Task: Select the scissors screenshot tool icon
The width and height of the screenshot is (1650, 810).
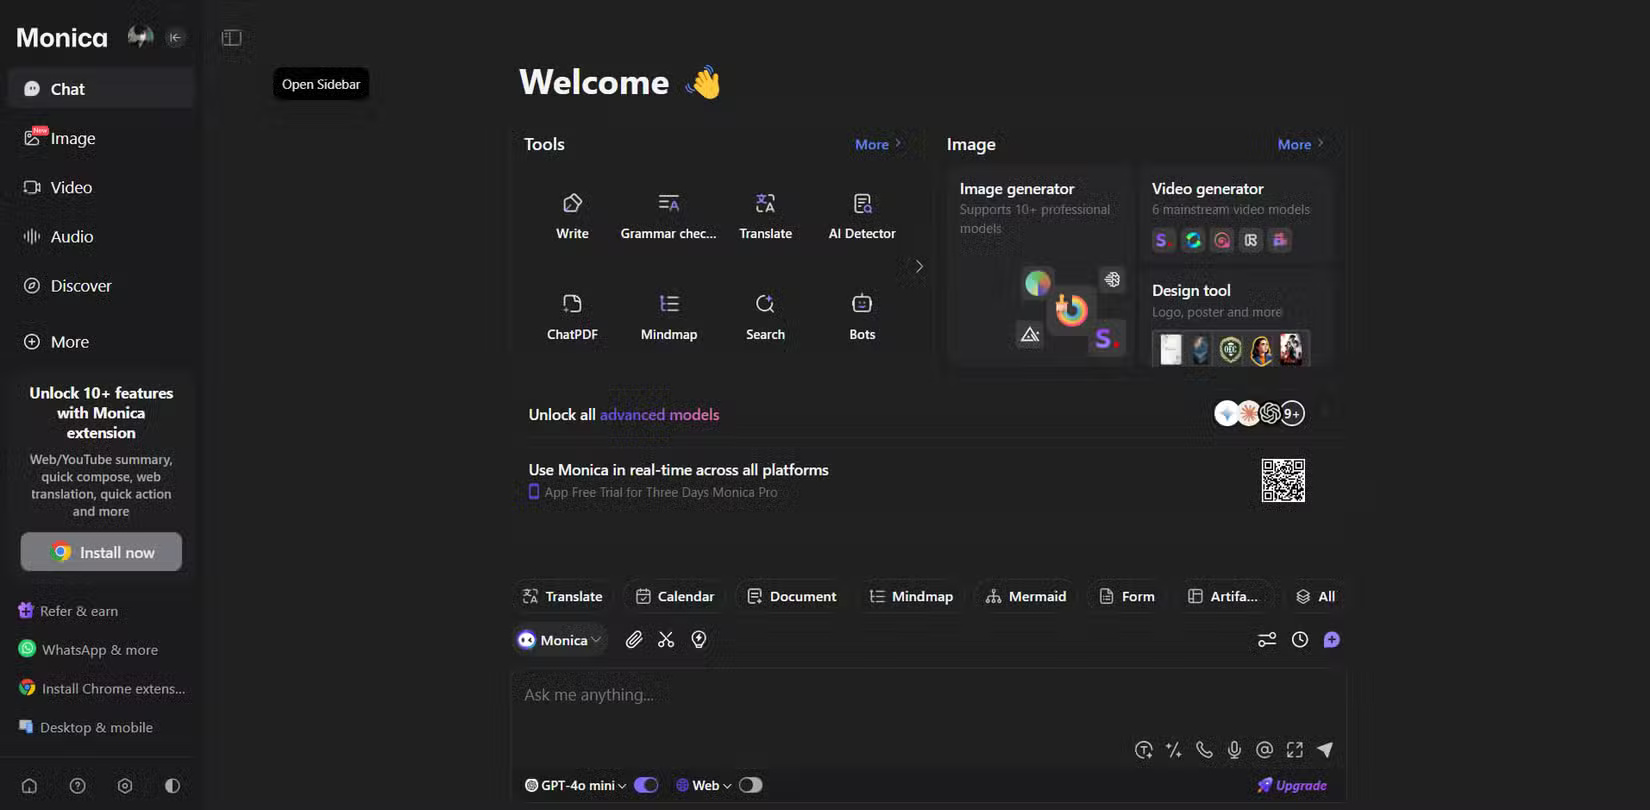Action: pyautogui.click(x=666, y=640)
